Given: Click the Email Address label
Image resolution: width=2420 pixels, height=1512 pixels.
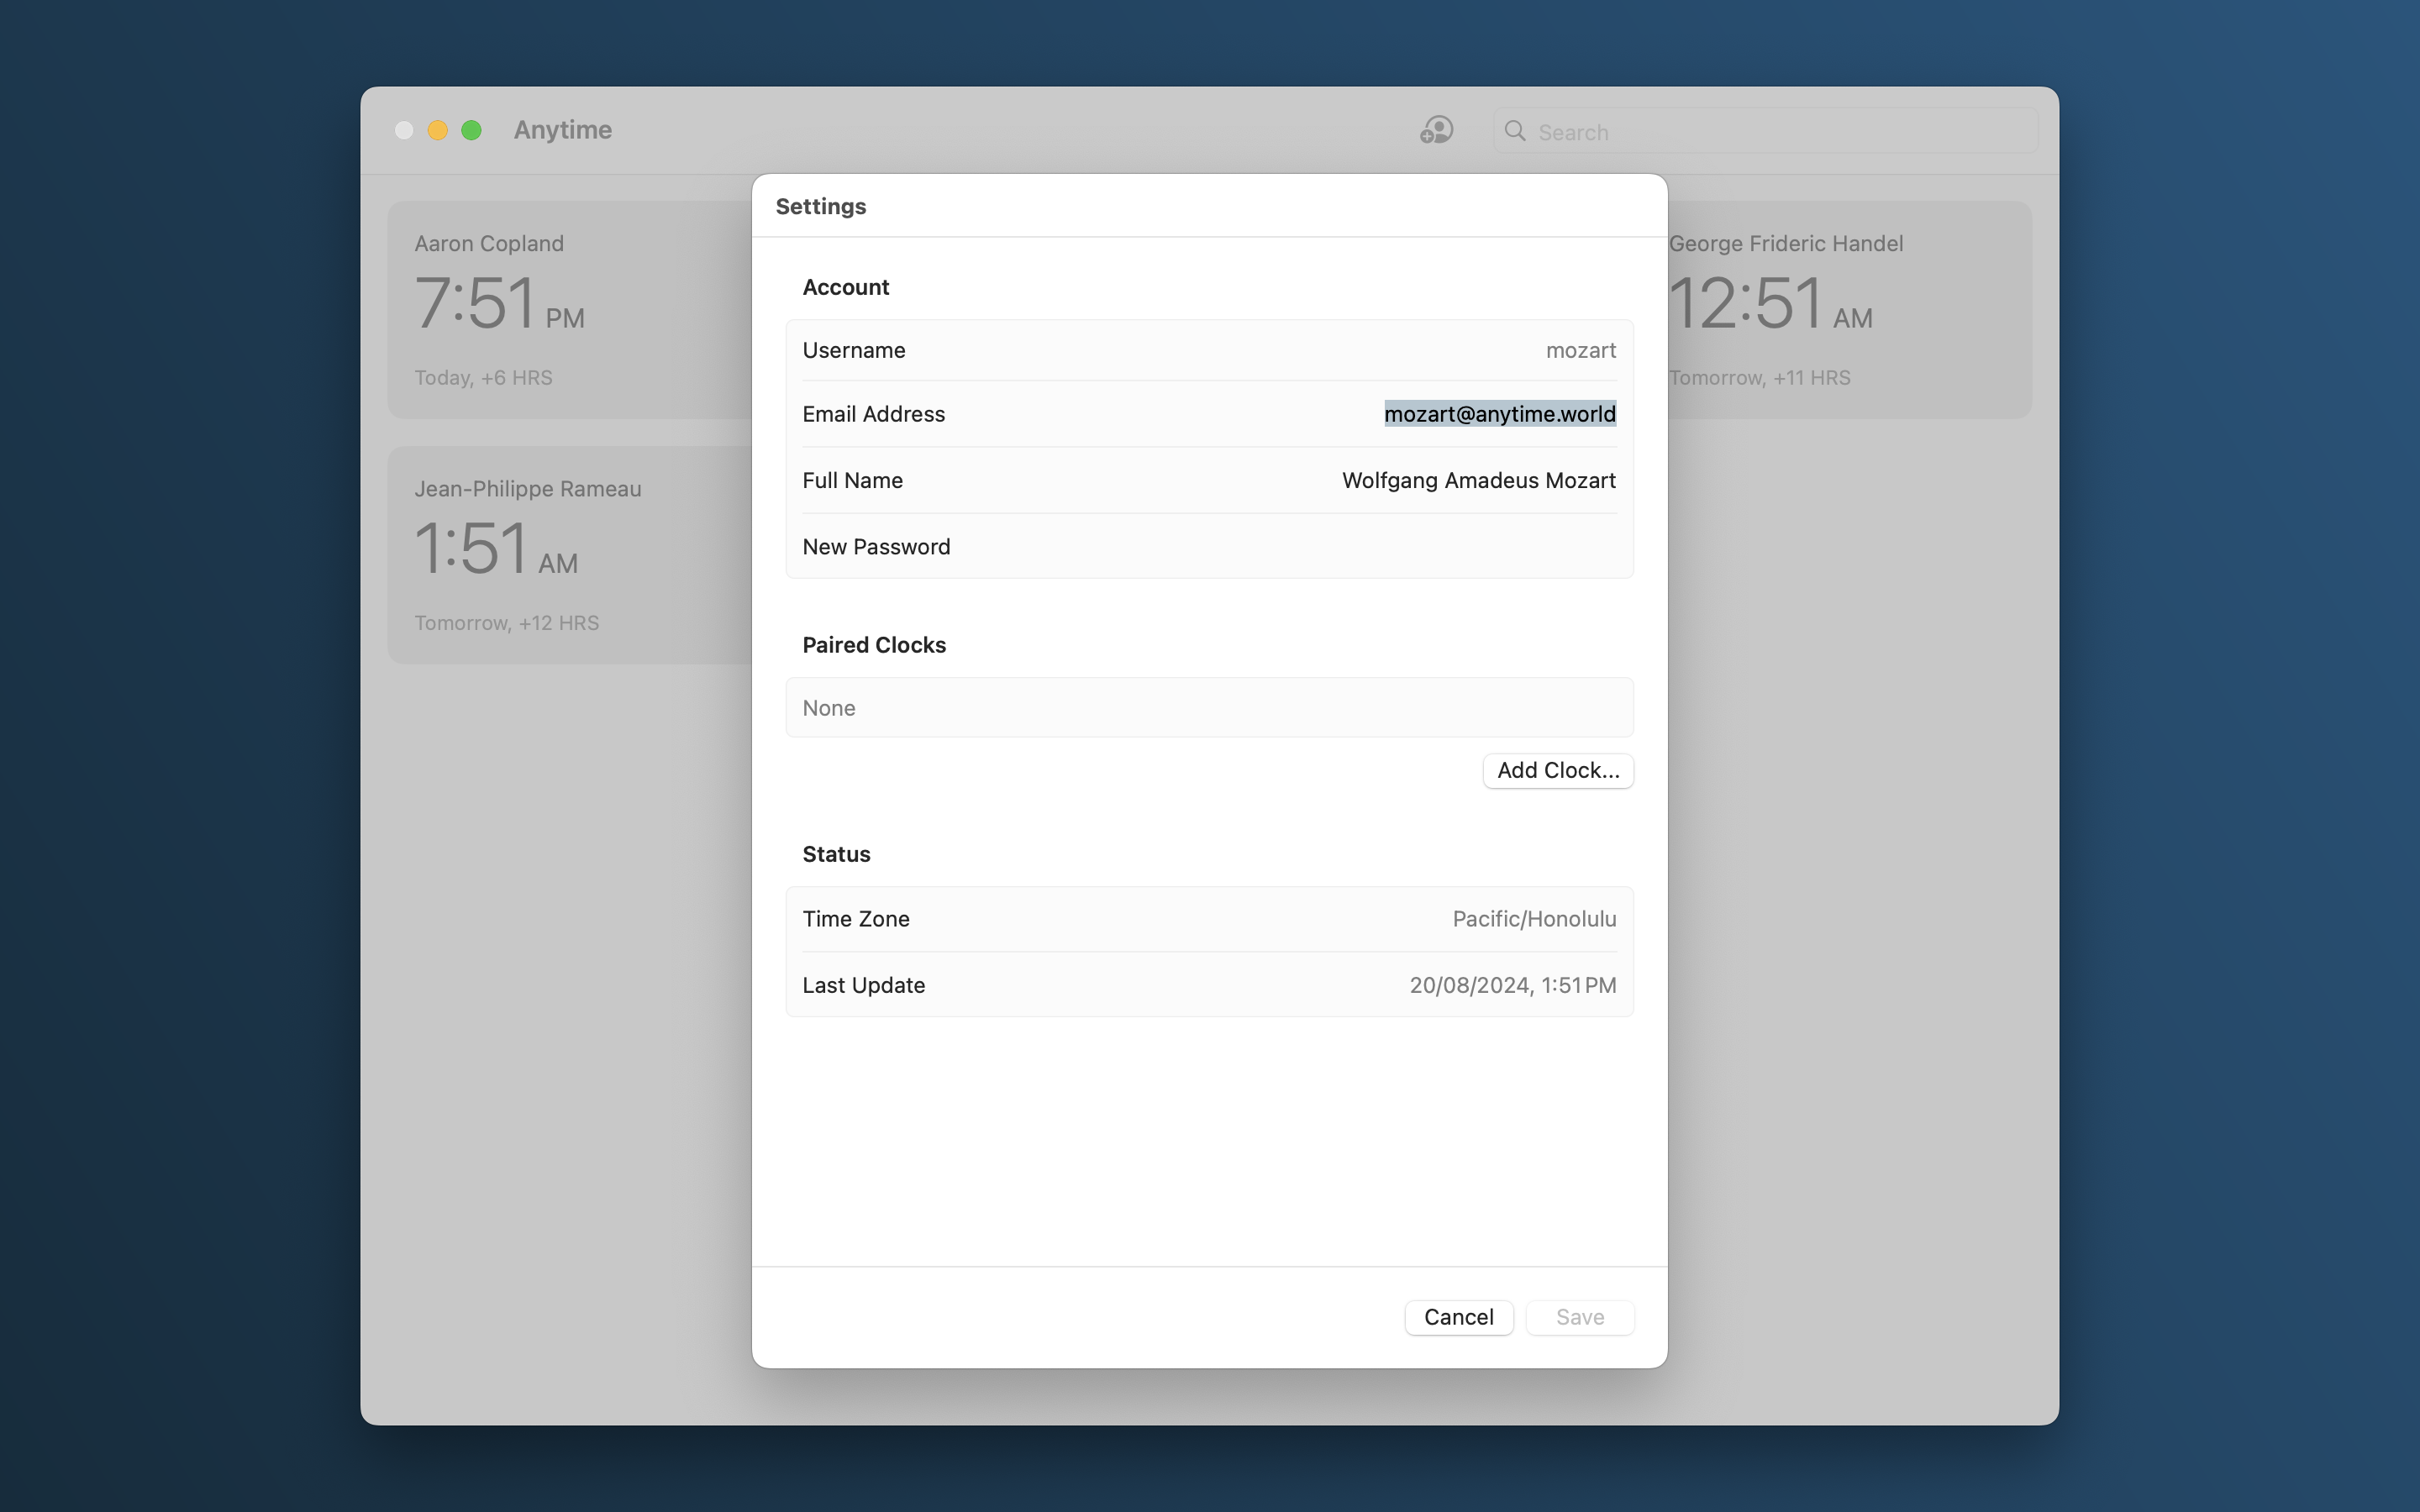Looking at the screenshot, I should pos(873,414).
